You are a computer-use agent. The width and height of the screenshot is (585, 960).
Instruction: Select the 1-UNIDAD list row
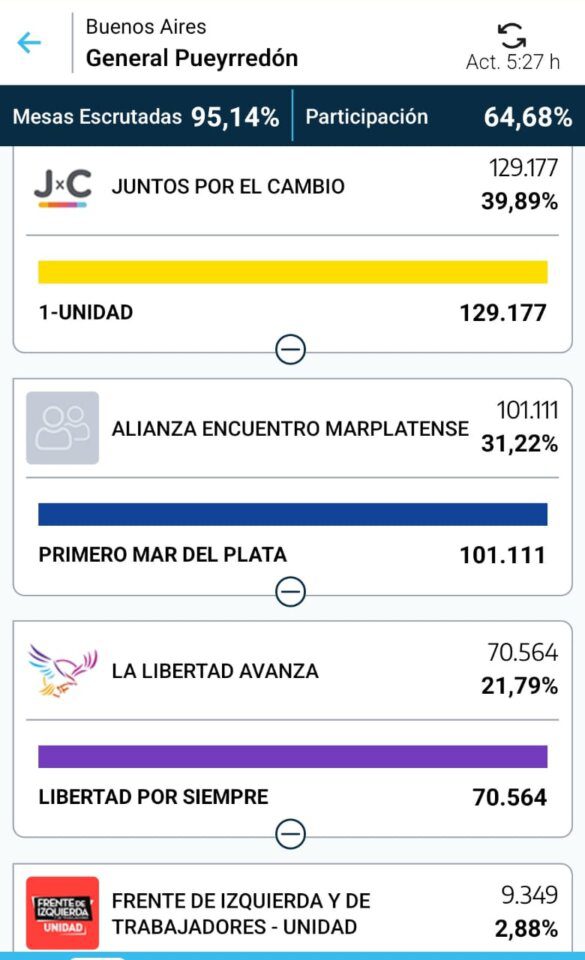click(292, 313)
